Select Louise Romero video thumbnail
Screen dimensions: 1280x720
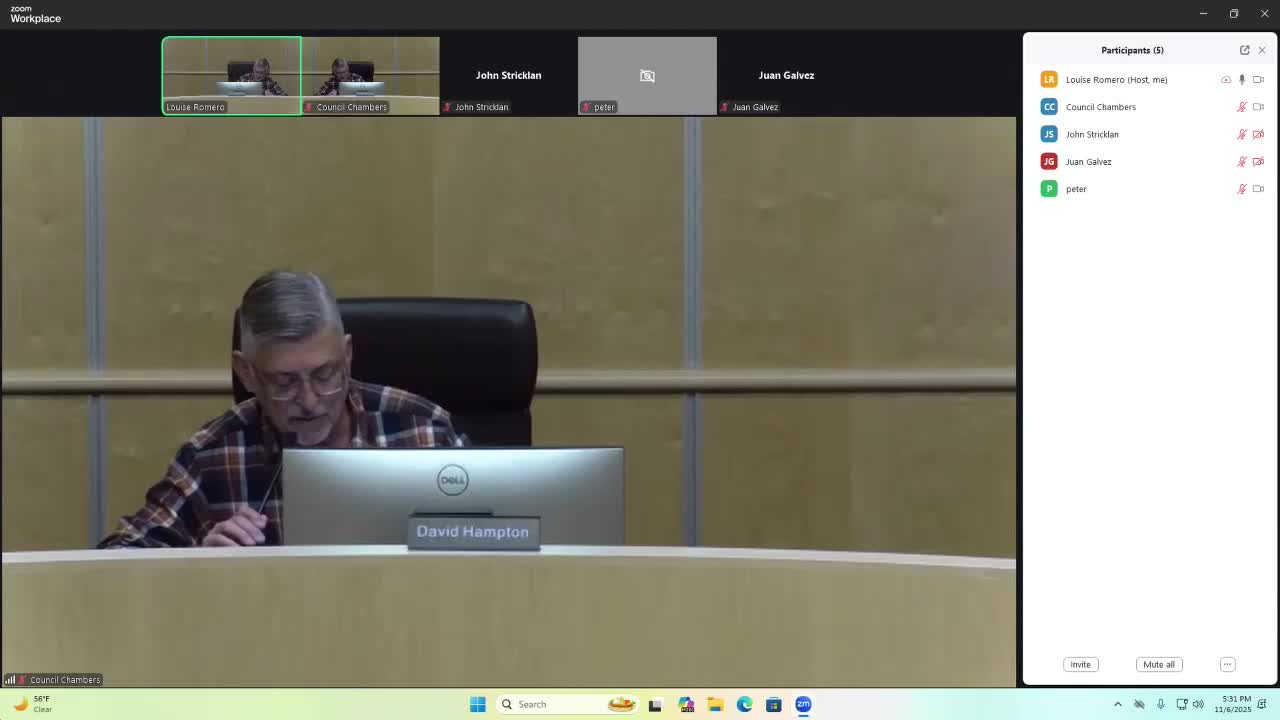[232, 76]
